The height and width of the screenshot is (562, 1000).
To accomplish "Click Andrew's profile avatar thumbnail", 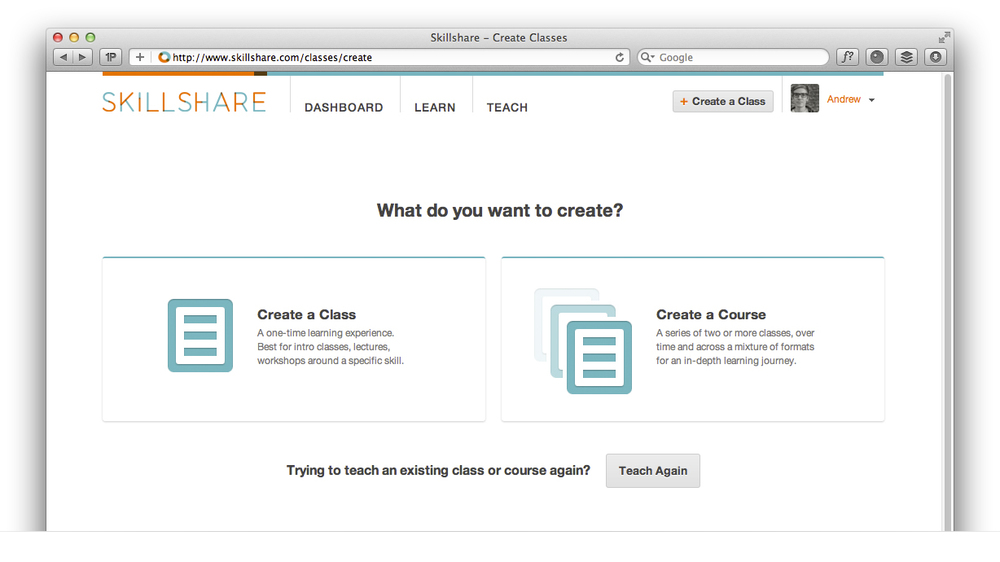I will point(805,99).
